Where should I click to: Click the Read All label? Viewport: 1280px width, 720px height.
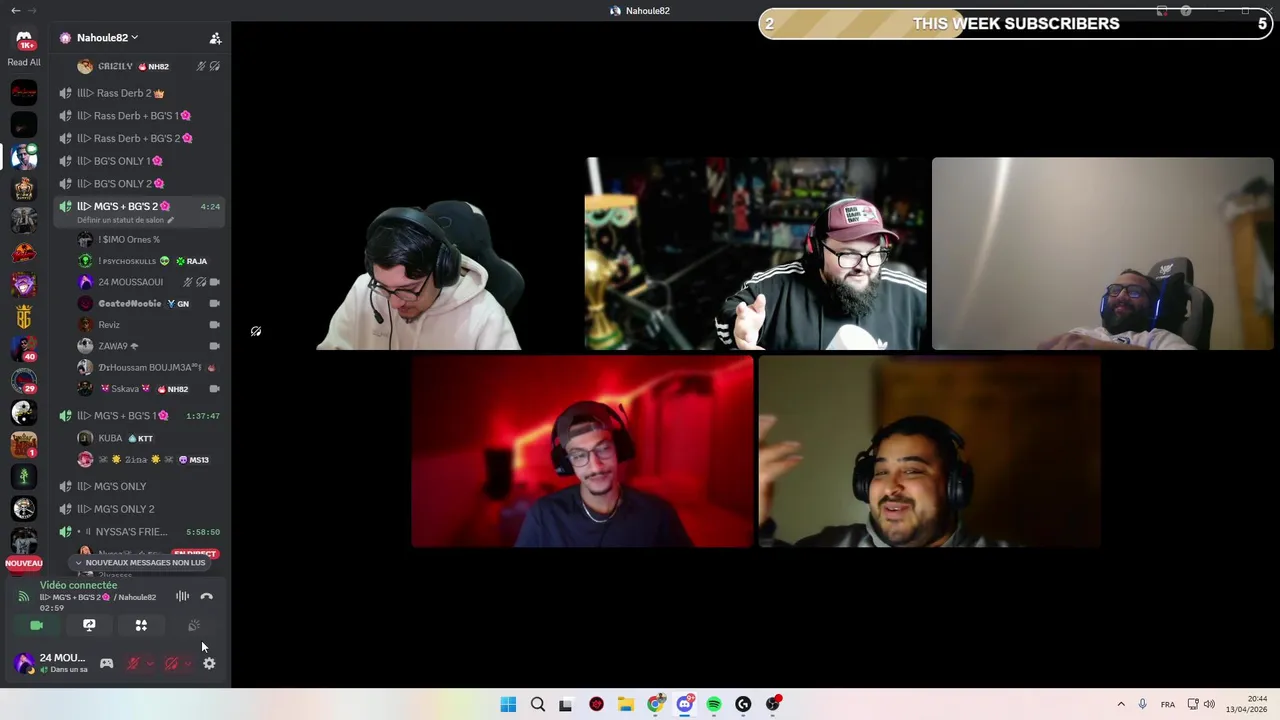24,62
